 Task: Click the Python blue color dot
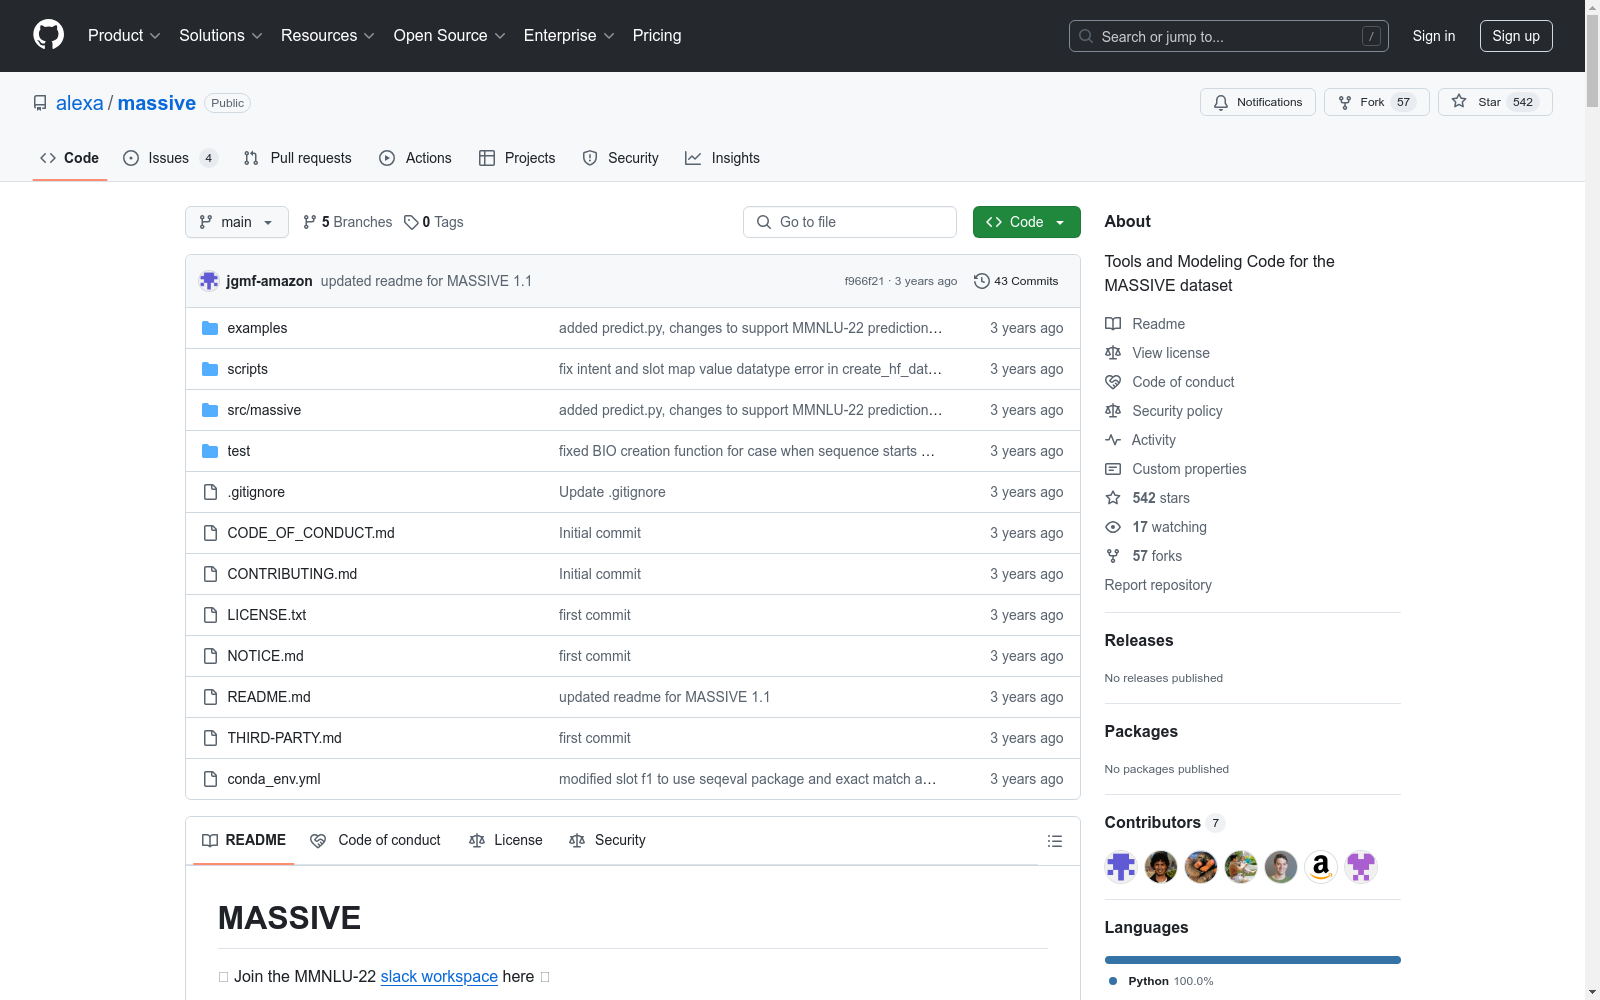1113,981
